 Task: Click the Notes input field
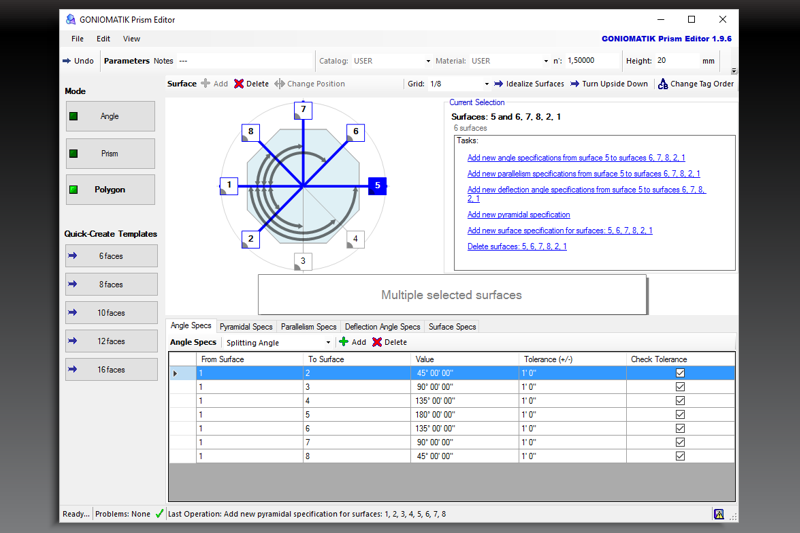244,61
